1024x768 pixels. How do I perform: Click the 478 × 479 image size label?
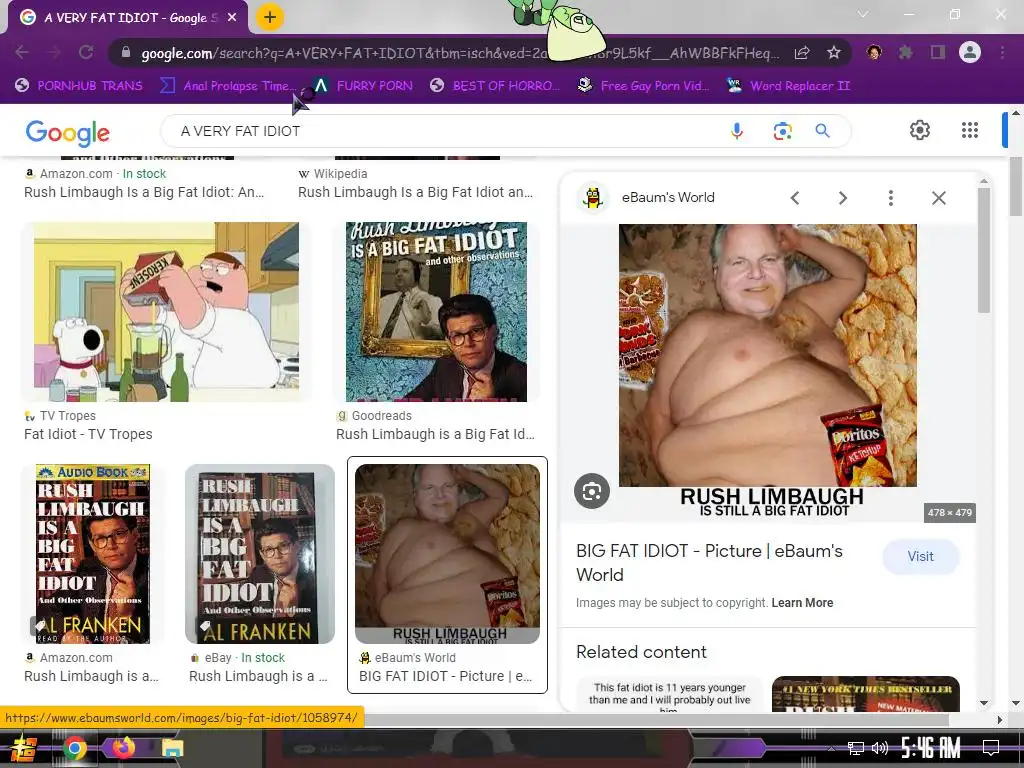(x=950, y=513)
